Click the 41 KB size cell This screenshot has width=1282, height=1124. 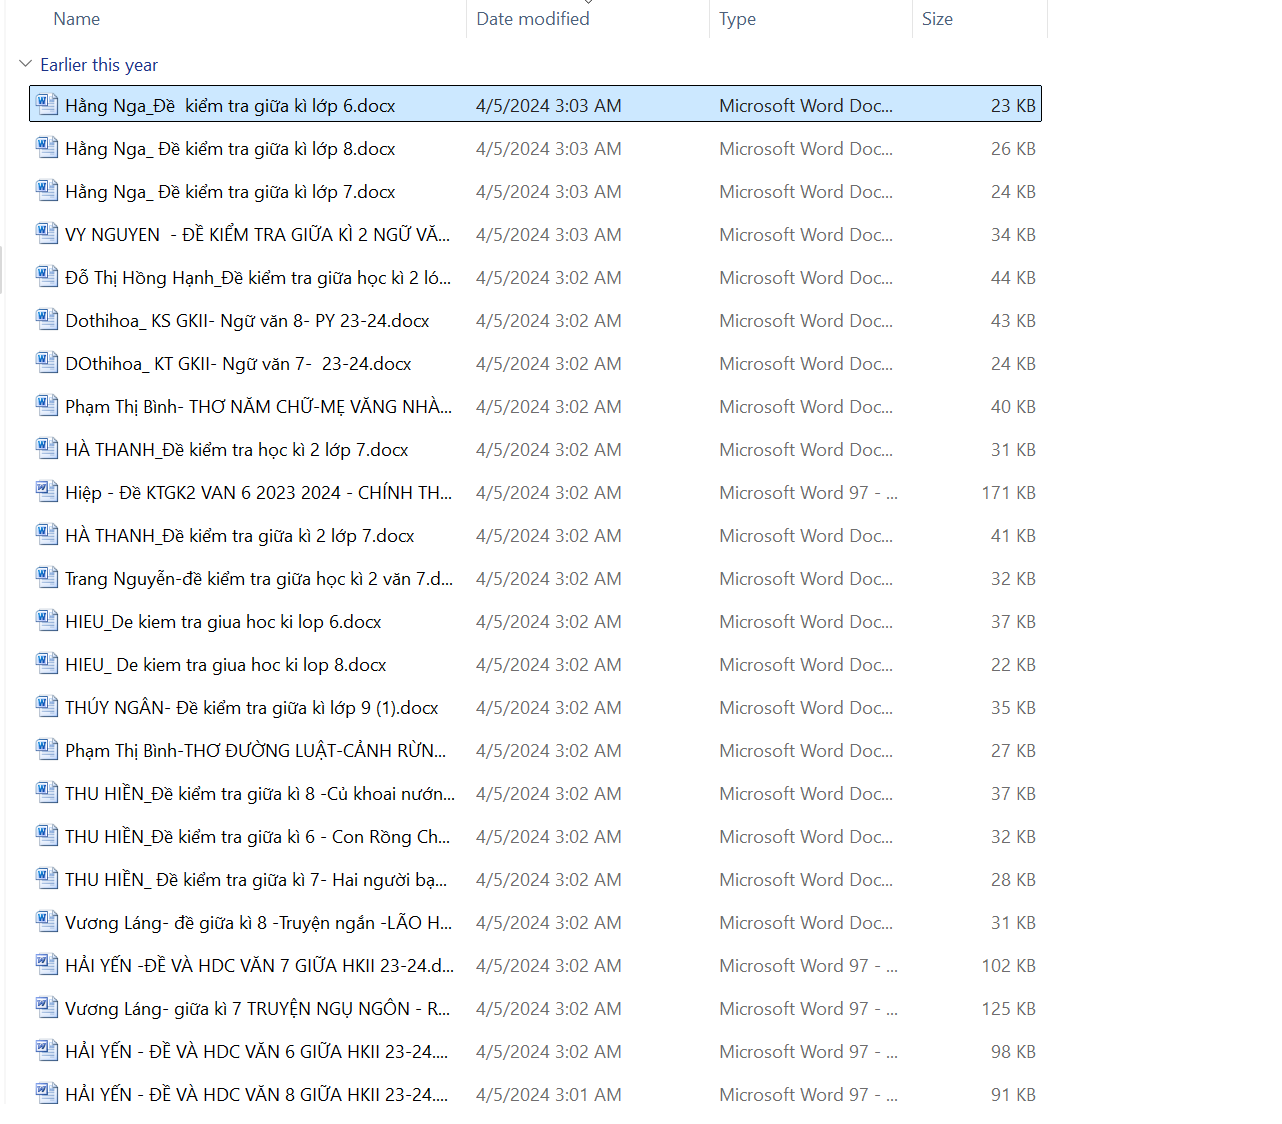[x=1013, y=536]
